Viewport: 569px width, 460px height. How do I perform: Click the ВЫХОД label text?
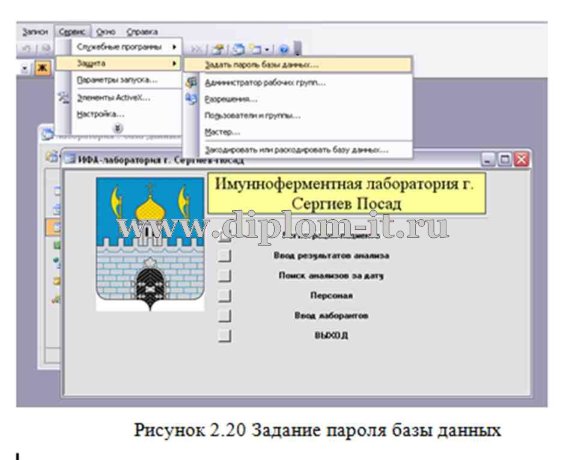pos(331,335)
